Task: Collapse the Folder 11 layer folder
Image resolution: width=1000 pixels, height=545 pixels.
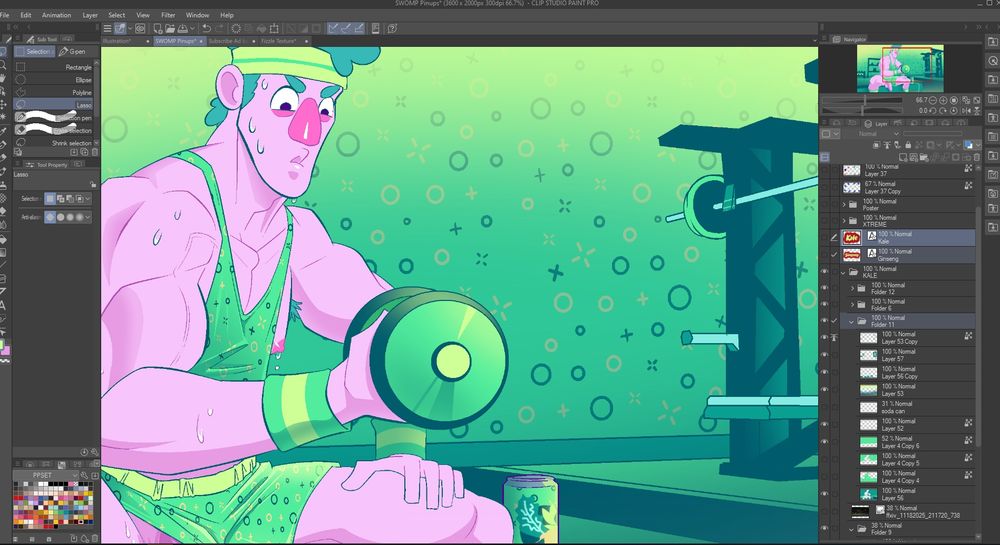Action: (852, 321)
